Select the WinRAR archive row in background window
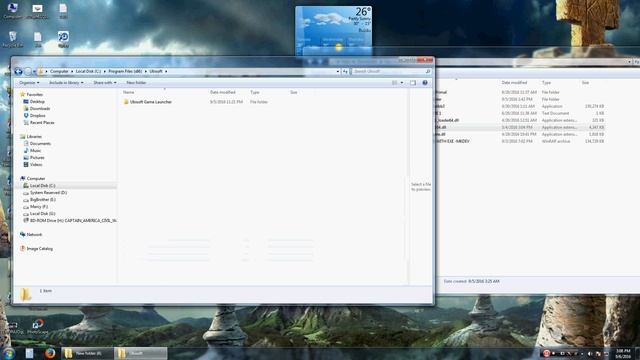 (520, 141)
